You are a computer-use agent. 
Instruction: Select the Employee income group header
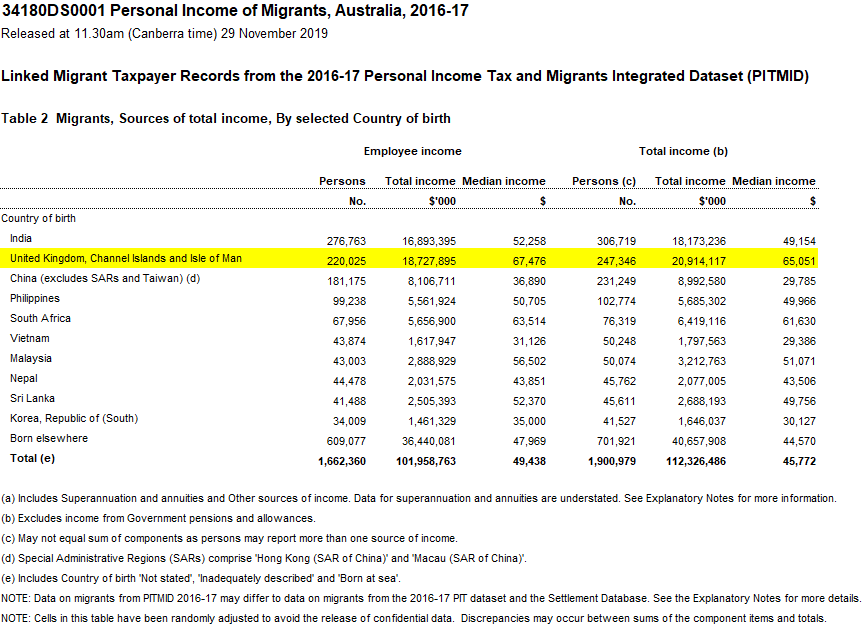click(x=412, y=151)
